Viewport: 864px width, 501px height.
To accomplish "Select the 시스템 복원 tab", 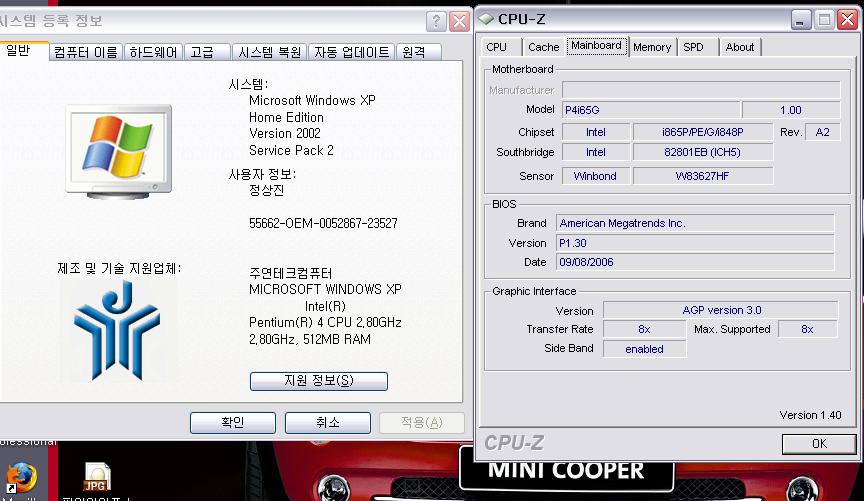I will point(269,52).
